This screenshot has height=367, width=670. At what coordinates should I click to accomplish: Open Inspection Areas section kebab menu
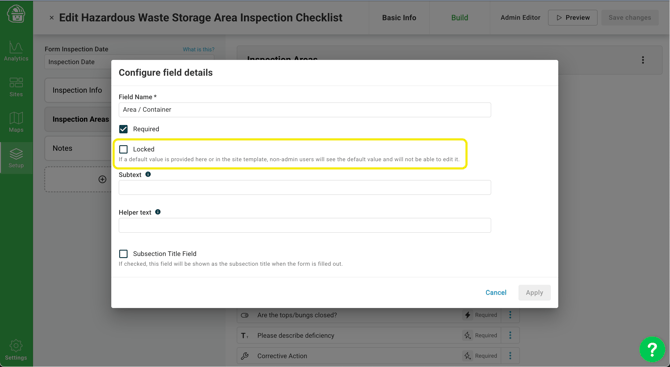point(643,60)
